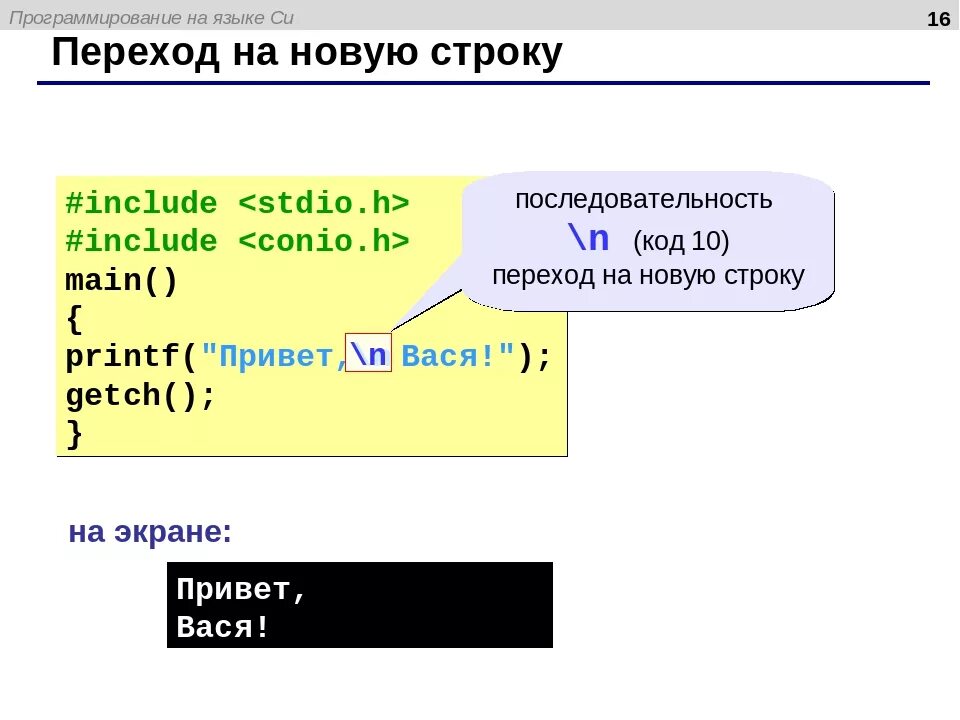This screenshot has height=720, width=960.
Task: Click the code line '#include <conio.h>'
Action: point(237,241)
